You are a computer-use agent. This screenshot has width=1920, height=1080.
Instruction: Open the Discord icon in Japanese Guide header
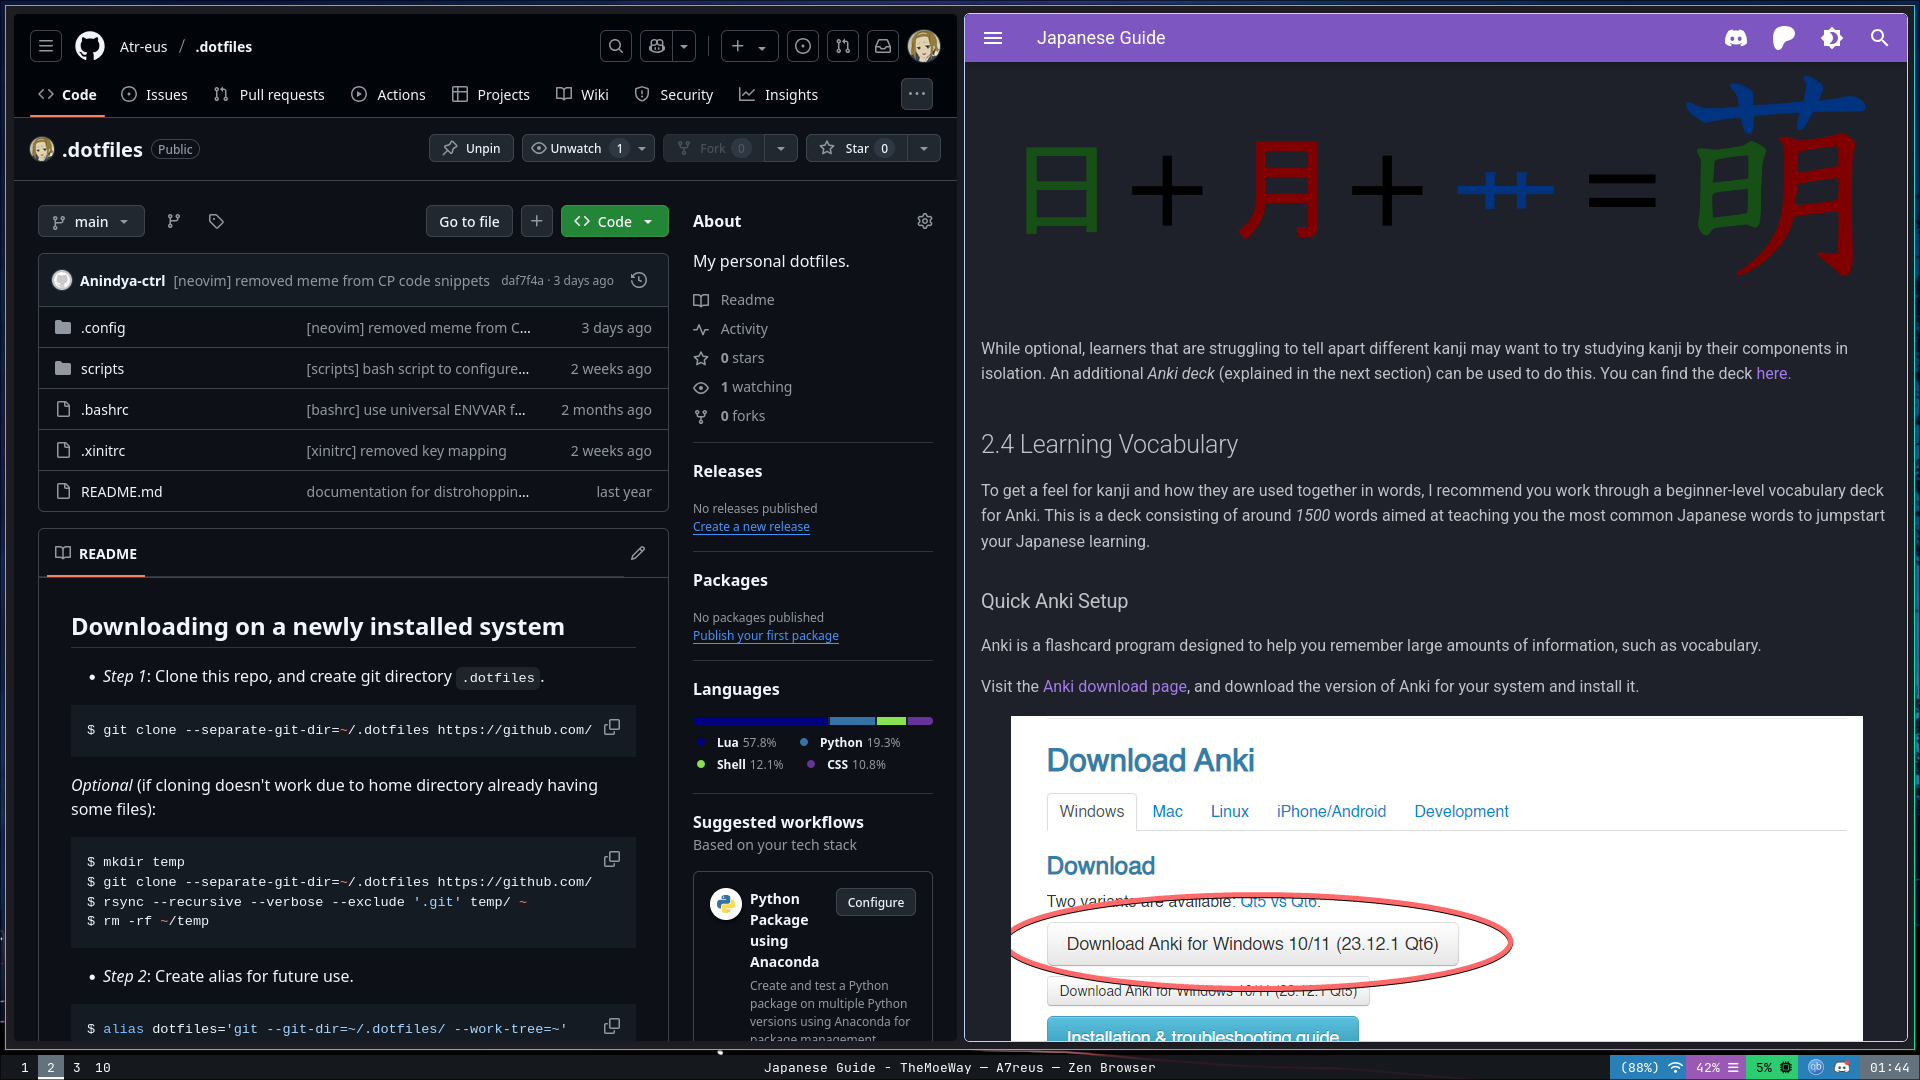click(x=1736, y=38)
